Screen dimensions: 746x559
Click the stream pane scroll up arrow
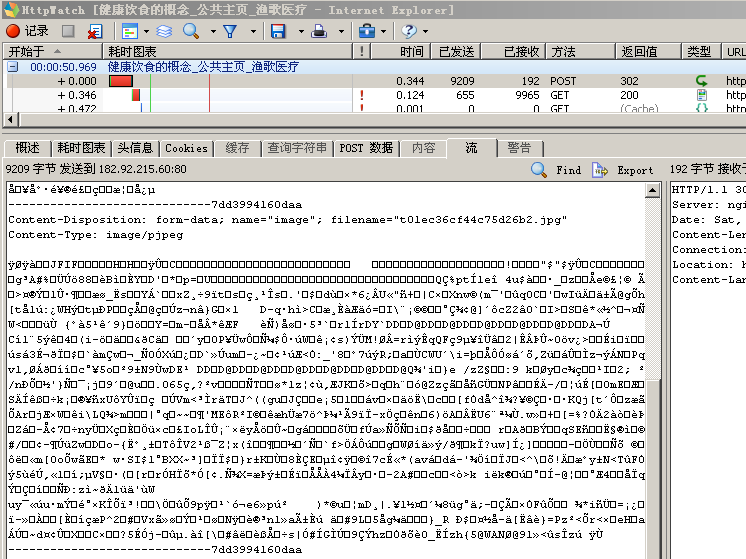click(x=652, y=190)
